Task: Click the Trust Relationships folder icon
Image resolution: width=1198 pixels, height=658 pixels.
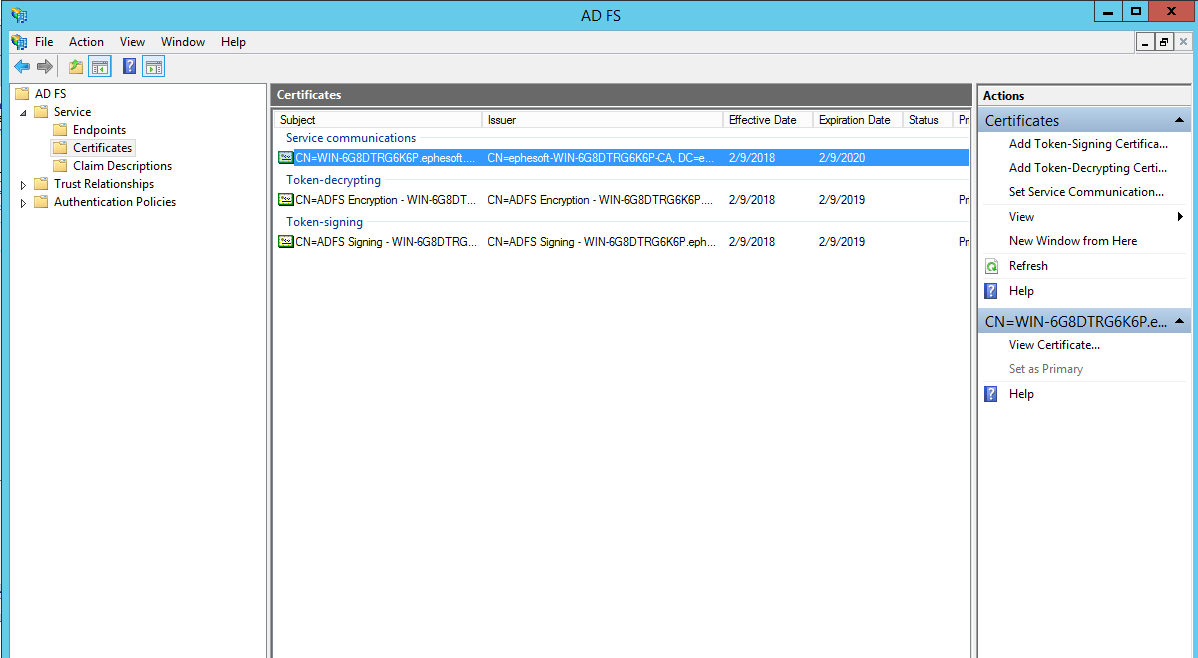Action: click(x=41, y=183)
